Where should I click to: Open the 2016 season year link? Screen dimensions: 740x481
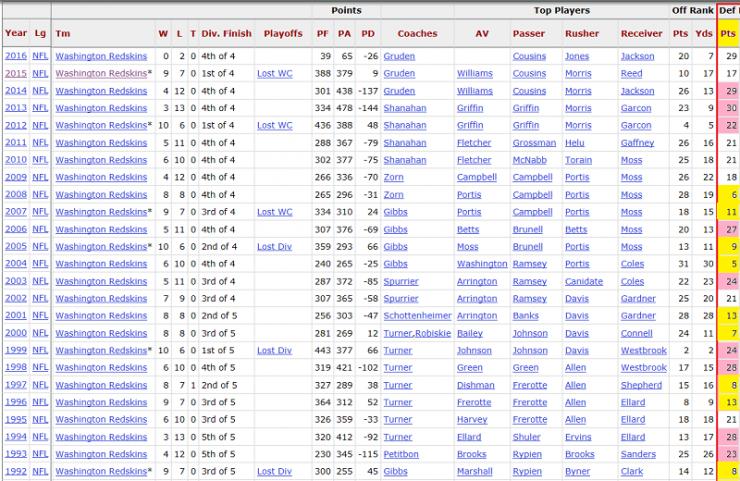point(16,56)
